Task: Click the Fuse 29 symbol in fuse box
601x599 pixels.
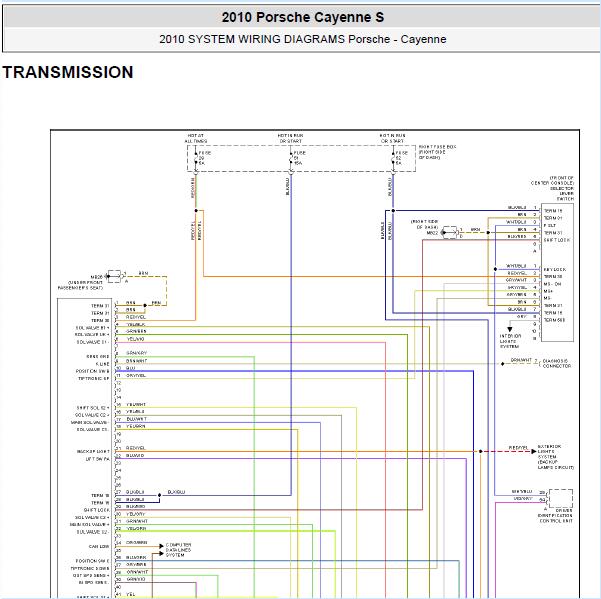Action: coord(196,157)
